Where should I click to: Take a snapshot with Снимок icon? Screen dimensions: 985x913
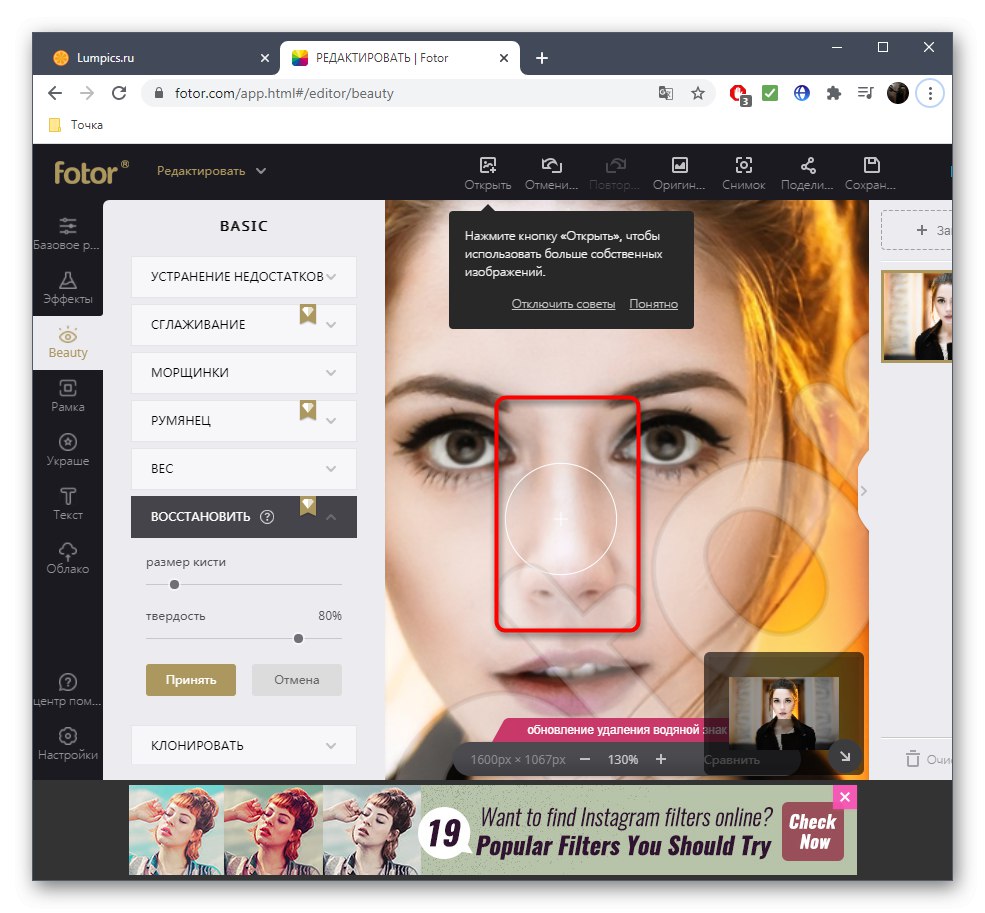pos(743,173)
